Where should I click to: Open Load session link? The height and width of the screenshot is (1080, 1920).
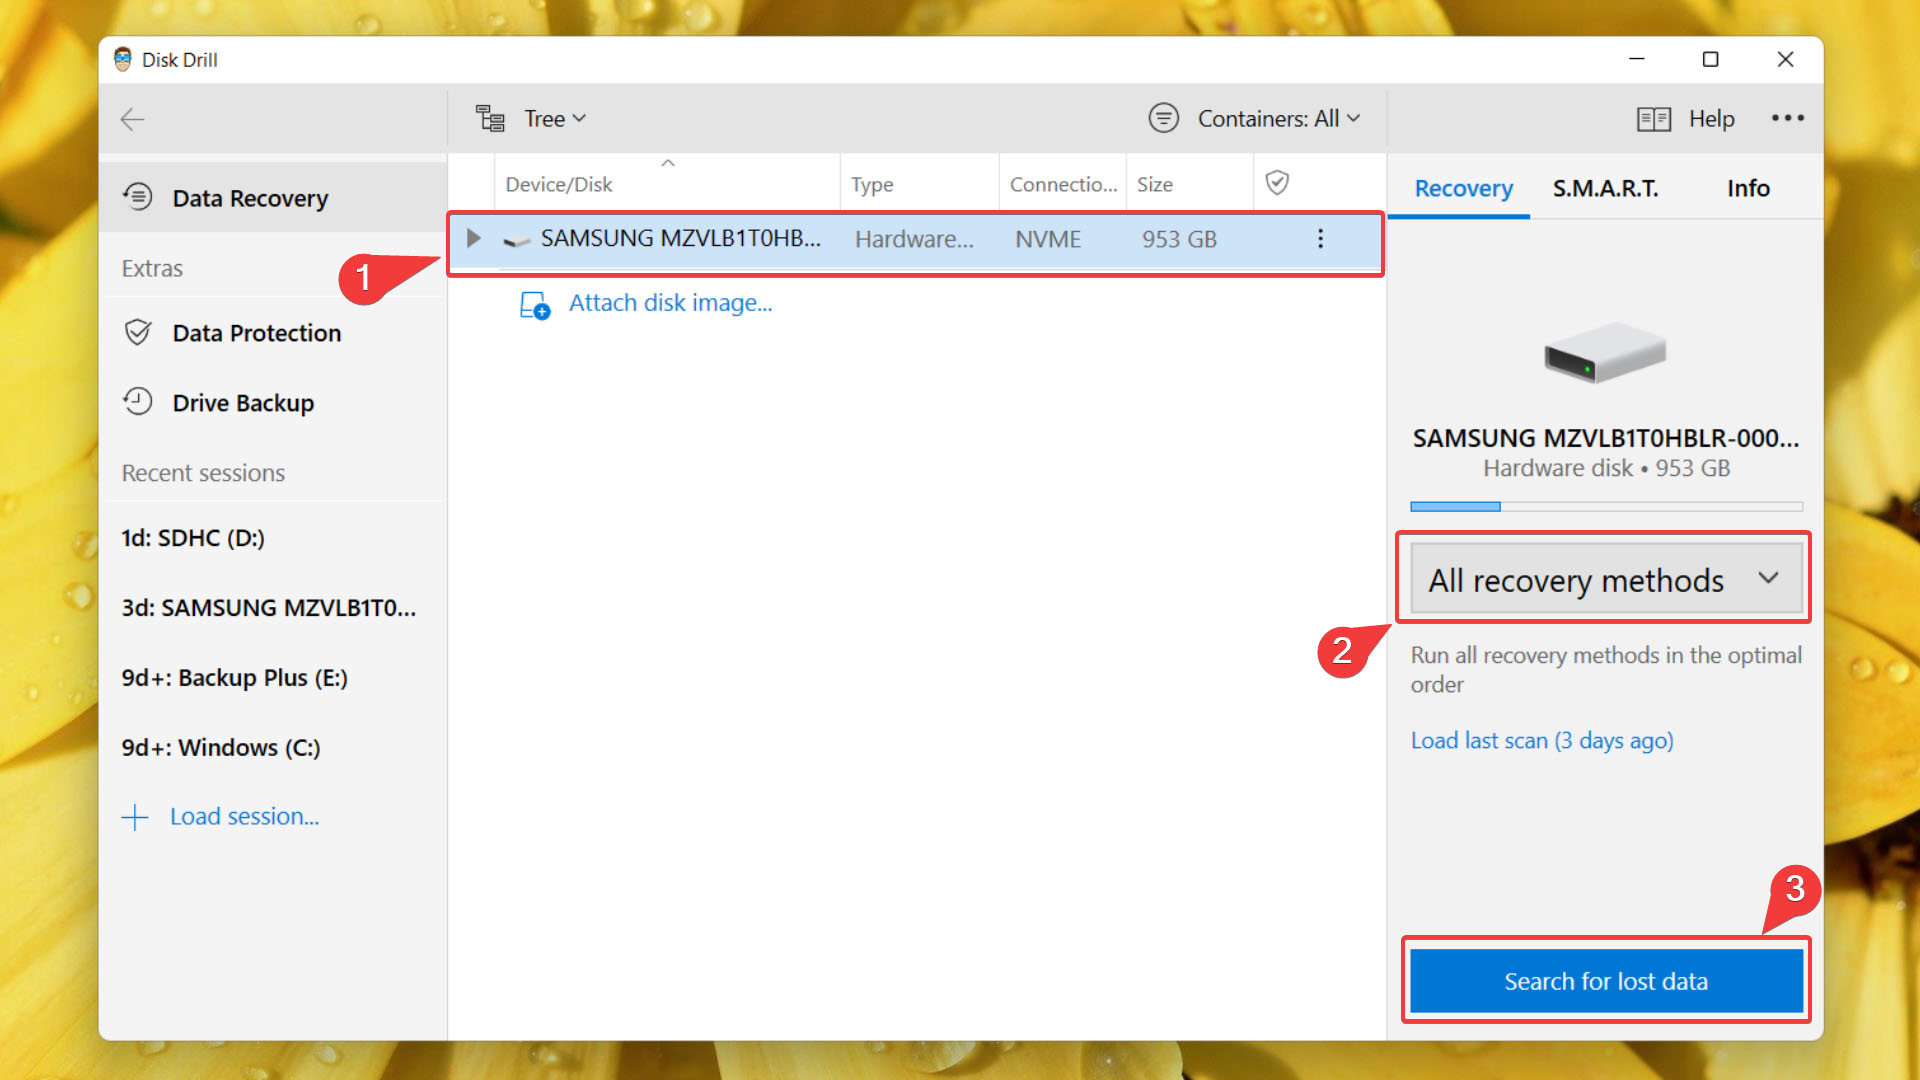pos(245,815)
